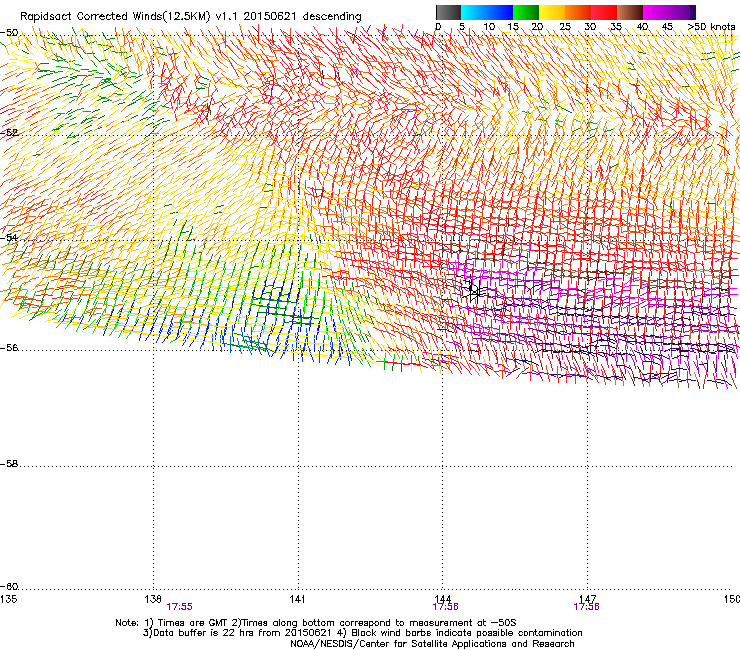Click the 'Times are GMT' note line
The height and width of the screenshot is (650, 740).
316,623
